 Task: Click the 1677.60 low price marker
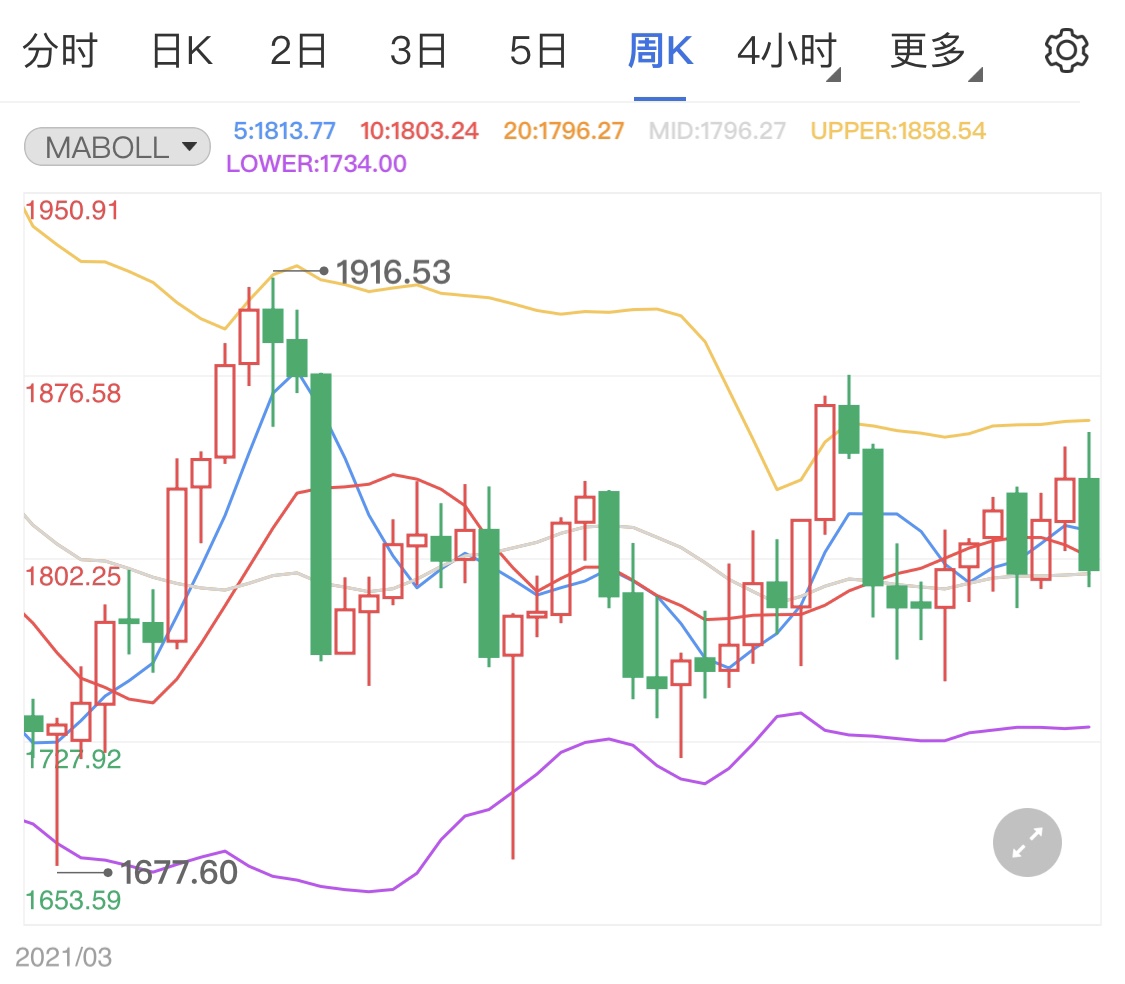tap(179, 872)
